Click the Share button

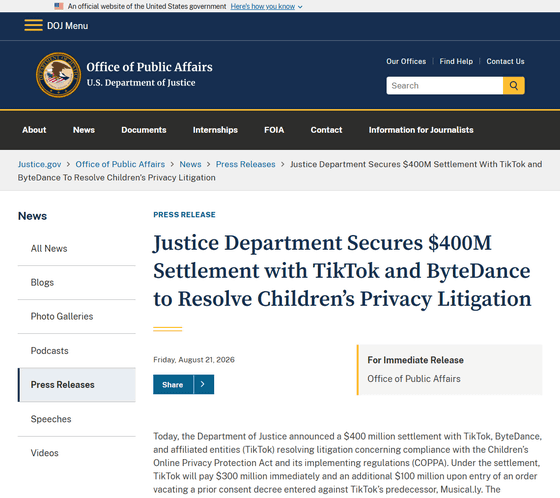click(173, 384)
